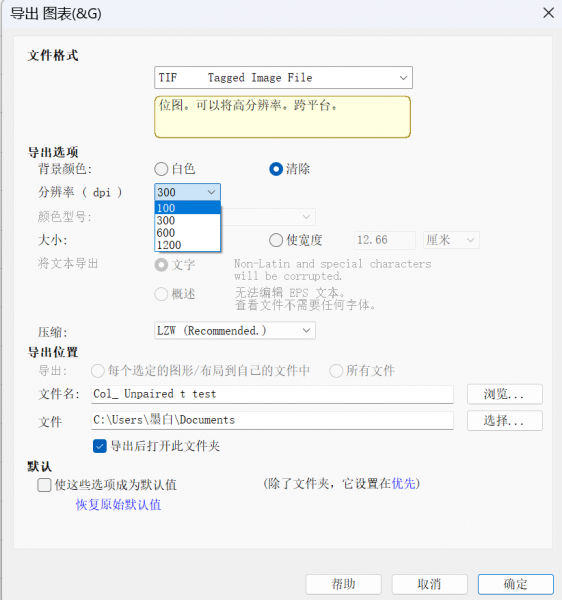Choose 1200 dpi from resolution list
This screenshot has width=562, height=600.
click(x=187, y=245)
